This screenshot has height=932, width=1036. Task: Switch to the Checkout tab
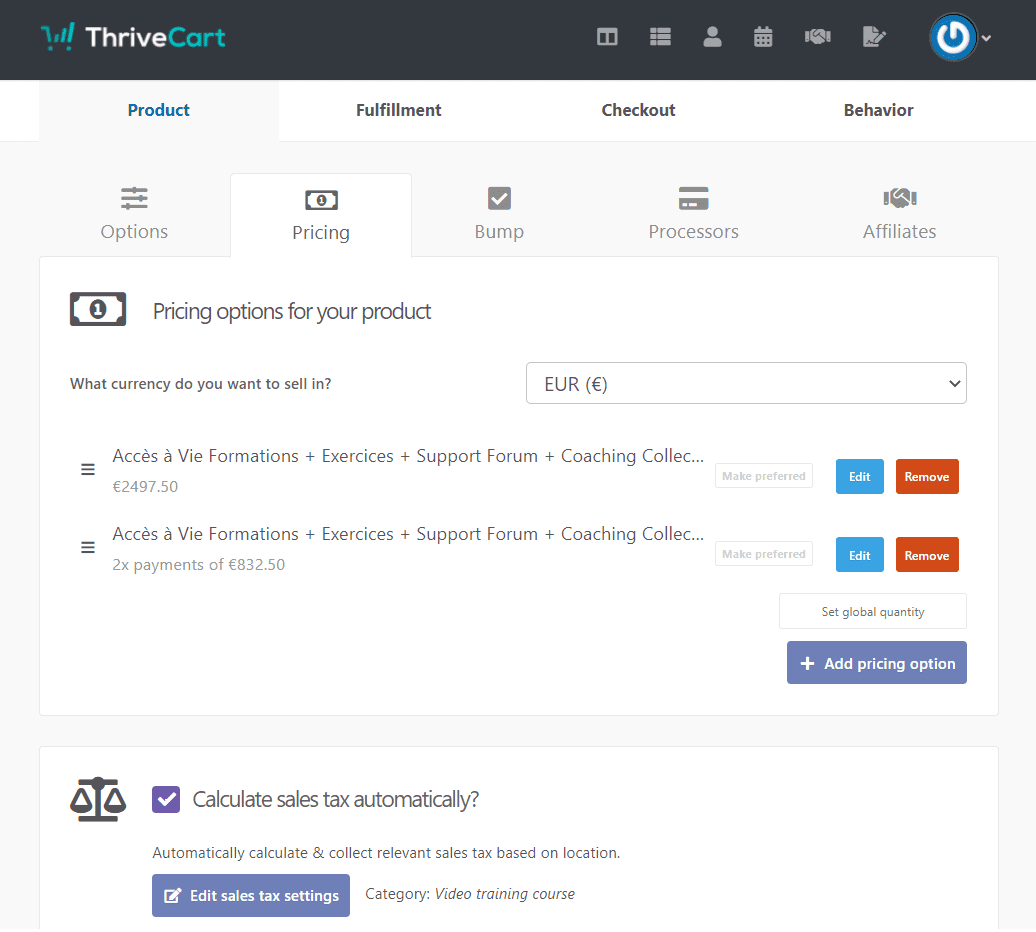coord(638,110)
